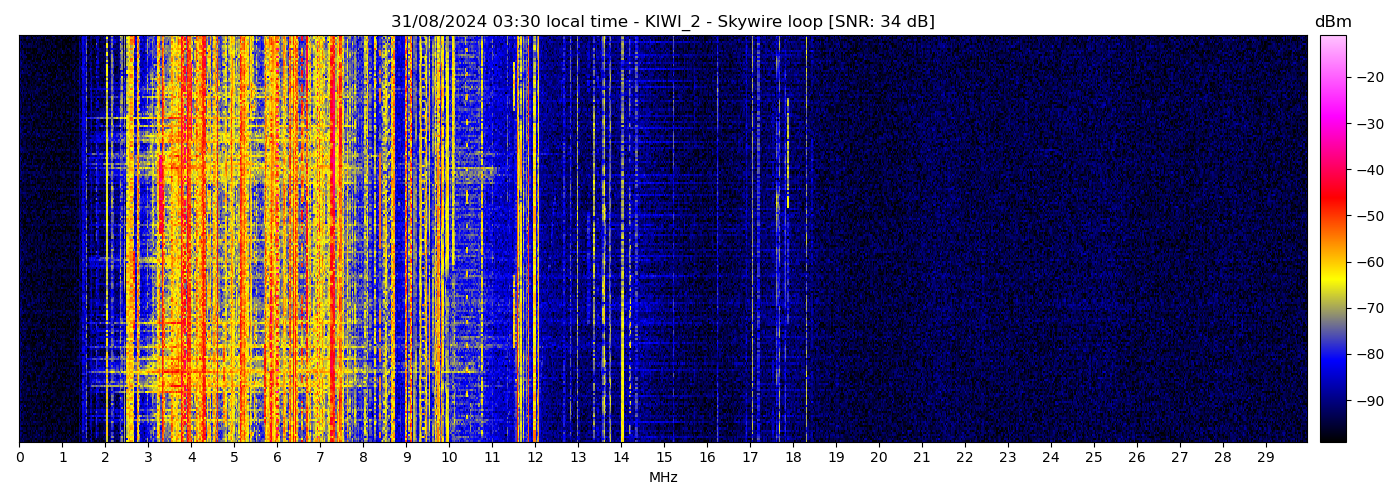Click the MHz x-axis label
1400x500 pixels.
(x=663, y=478)
